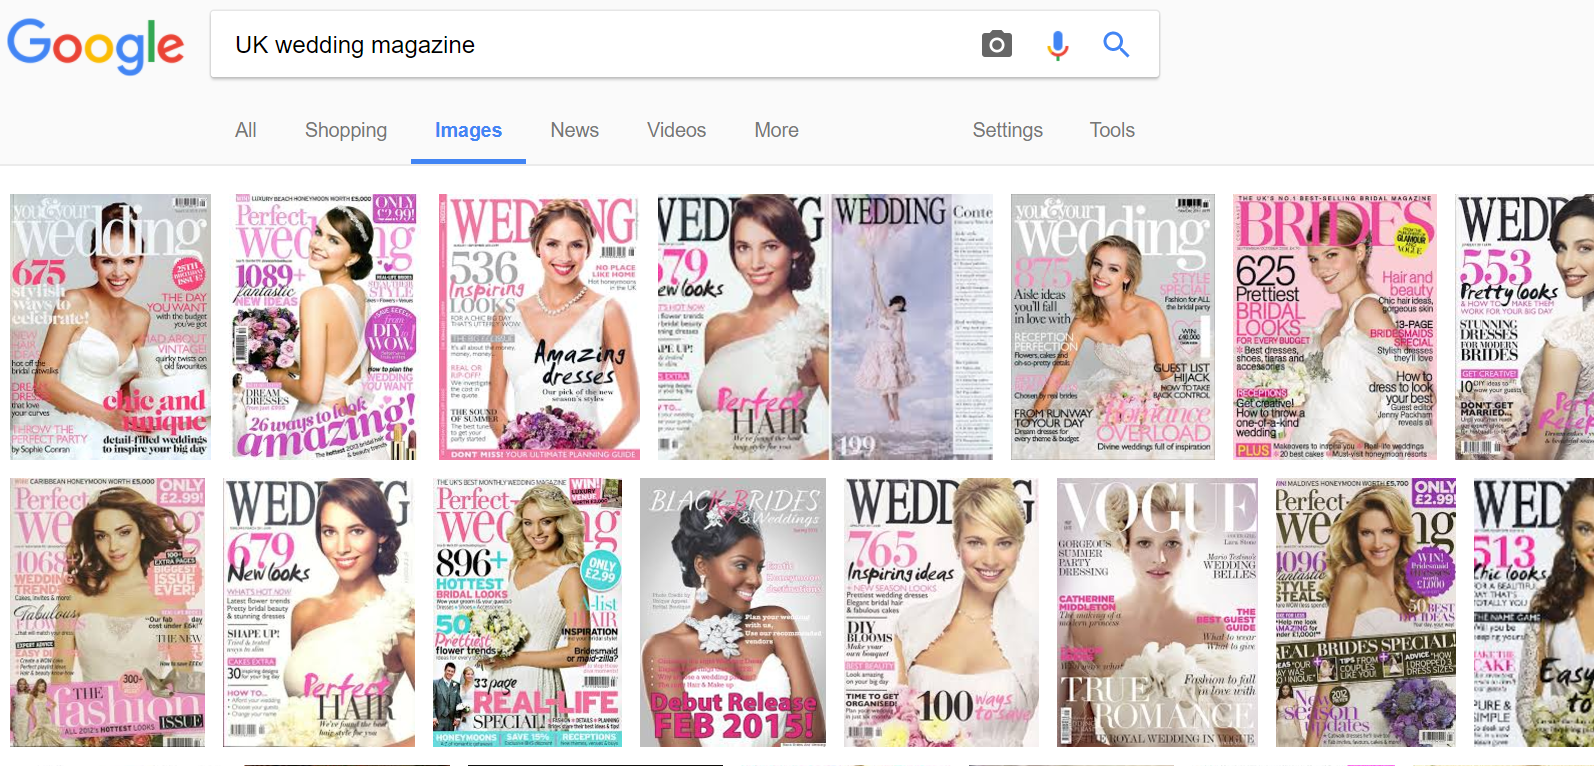Start voice search with microphone icon
Screen dimensions: 1594x766
click(x=1057, y=45)
